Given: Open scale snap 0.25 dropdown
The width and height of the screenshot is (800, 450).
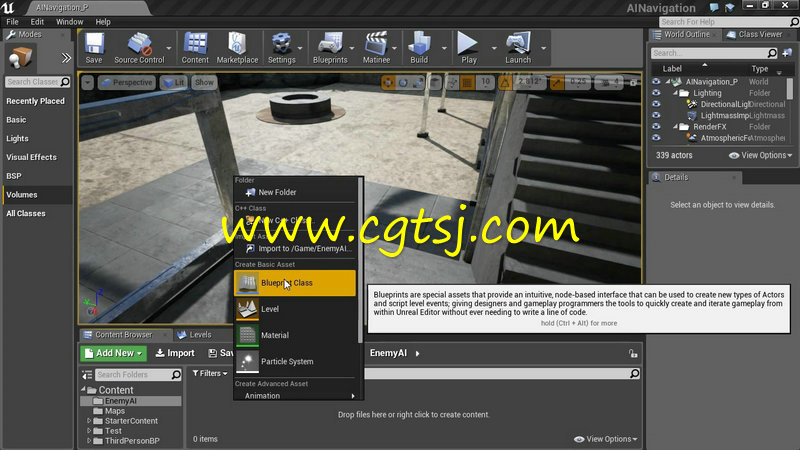Looking at the screenshot, I should click(578, 83).
